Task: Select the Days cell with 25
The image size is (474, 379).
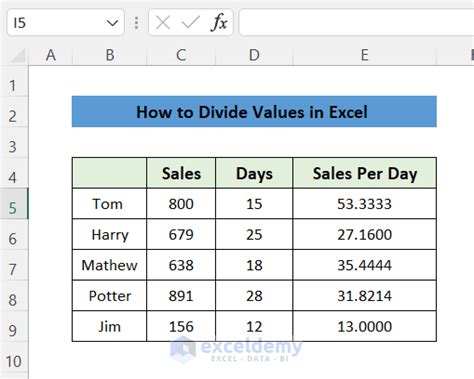Action: tap(254, 234)
